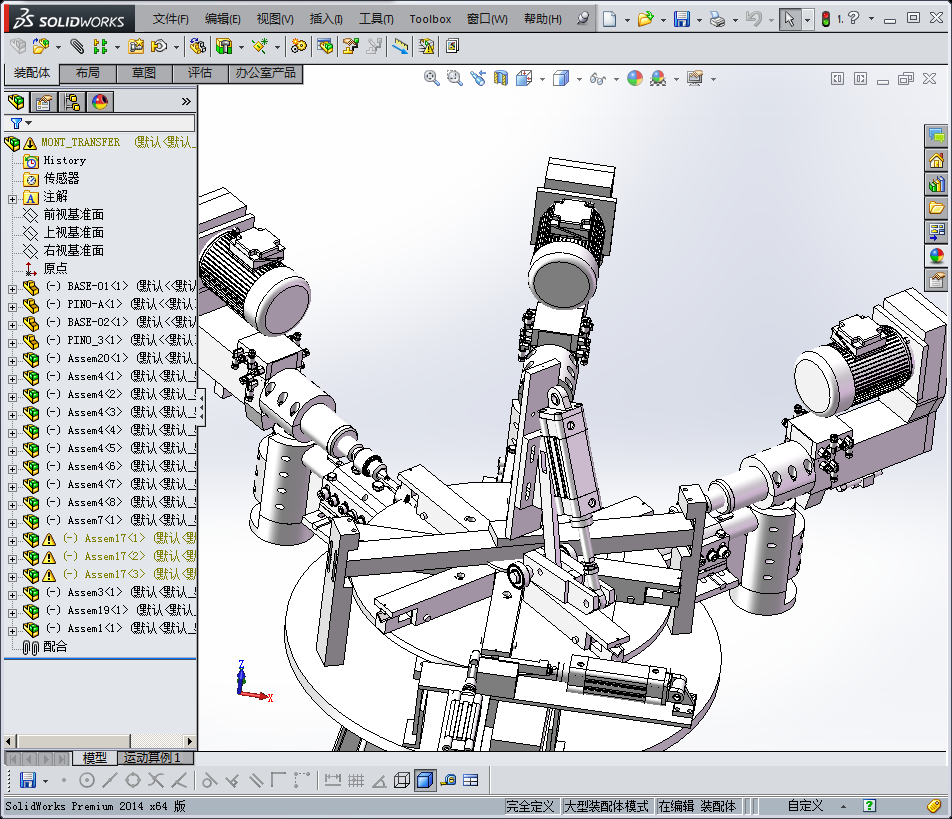
Task: Expand the Assem17<1> warning component node
Action: pos(12,539)
